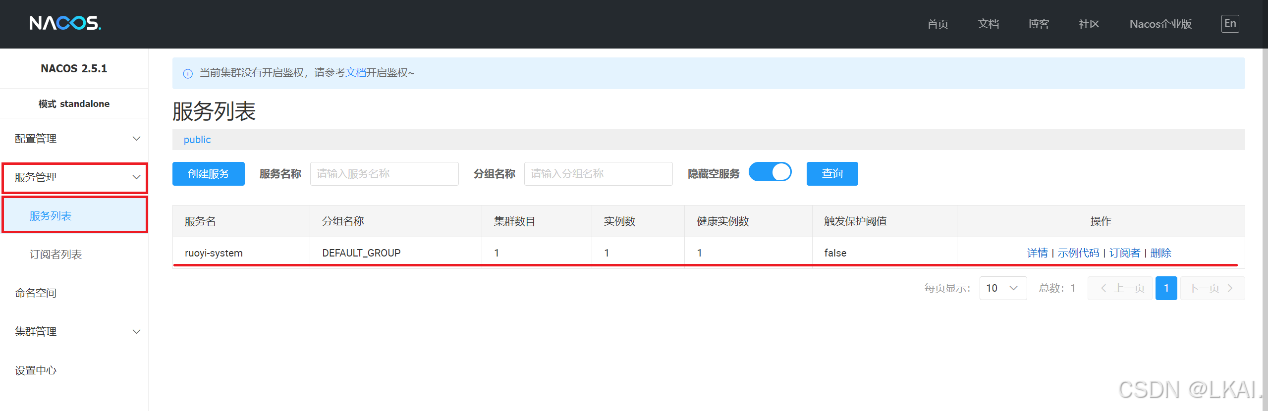Click 删除 for ruoyi-system

click(1160, 253)
